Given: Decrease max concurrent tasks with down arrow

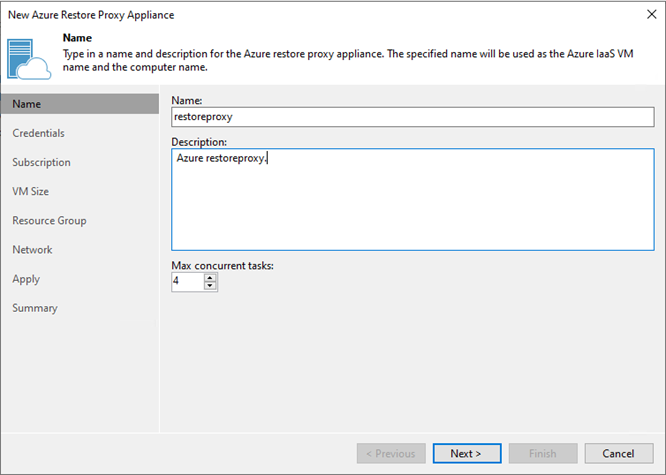Looking at the screenshot, I should point(210,286).
